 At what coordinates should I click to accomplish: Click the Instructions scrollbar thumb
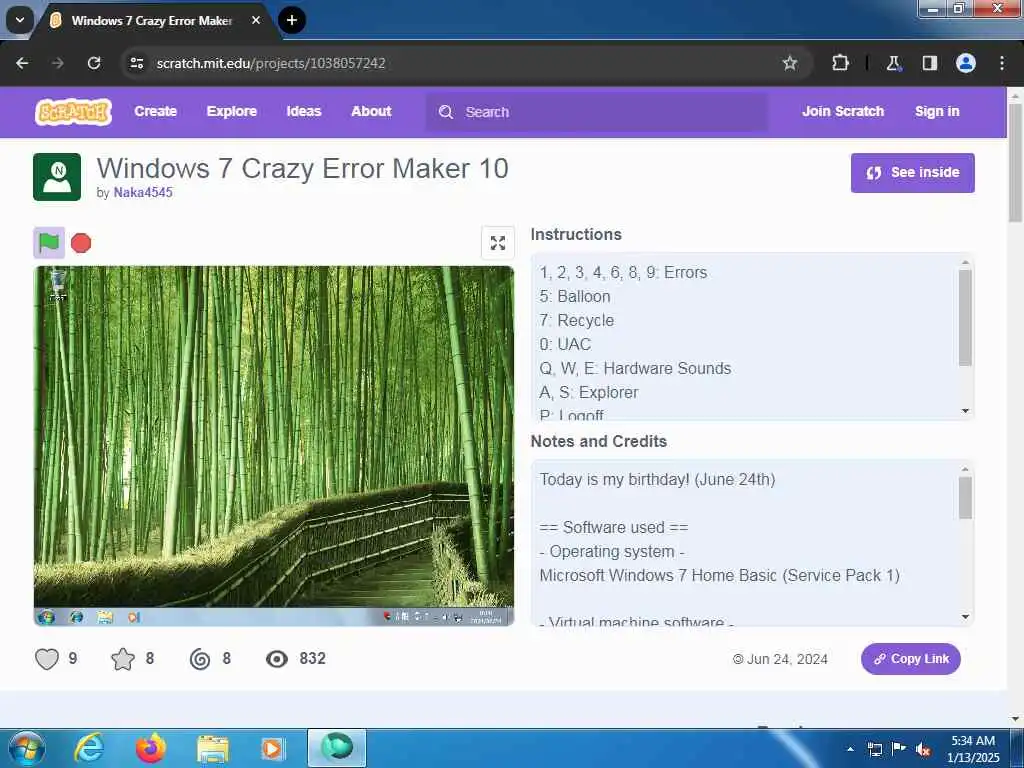click(965, 317)
